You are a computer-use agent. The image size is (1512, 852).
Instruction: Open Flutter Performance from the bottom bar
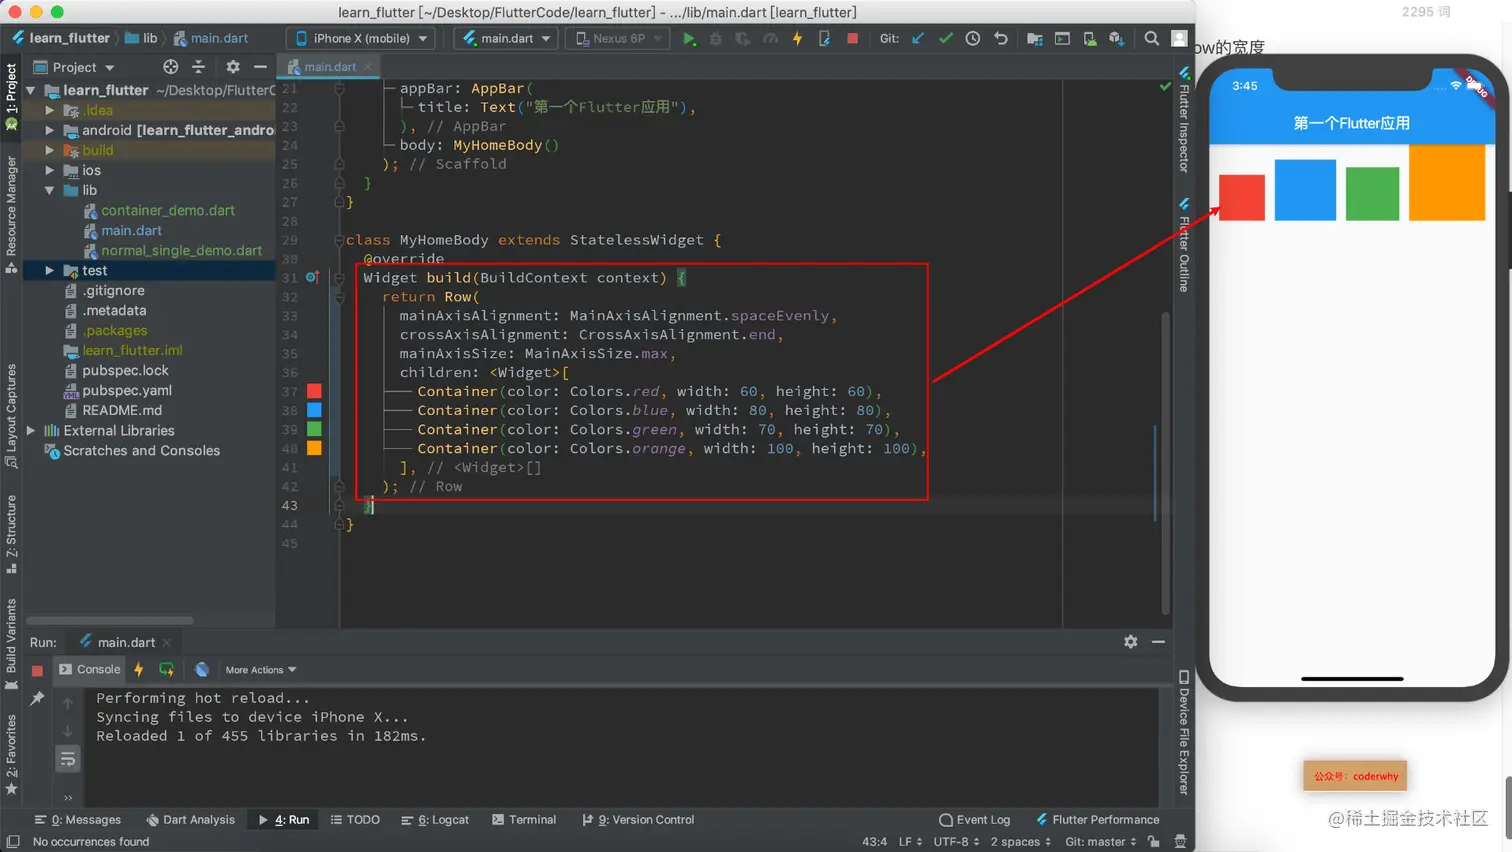click(1098, 820)
